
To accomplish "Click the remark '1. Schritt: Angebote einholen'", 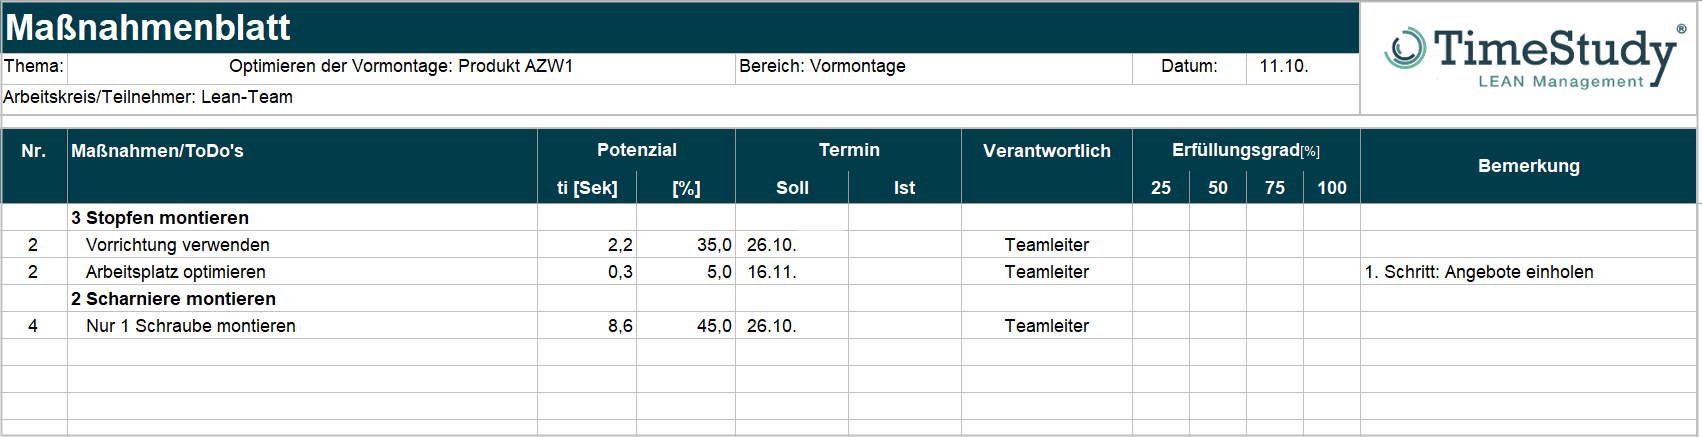I will [x=1479, y=272].
